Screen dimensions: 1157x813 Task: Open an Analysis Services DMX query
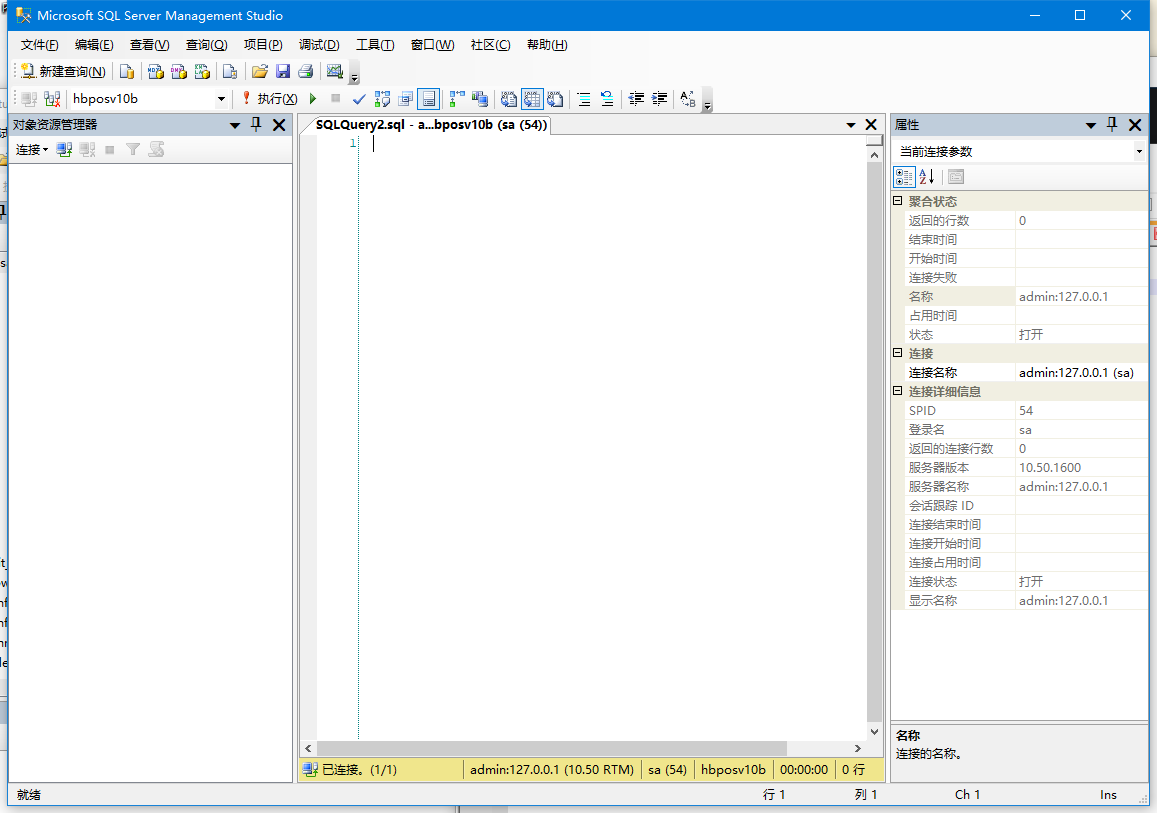[179, 72]
